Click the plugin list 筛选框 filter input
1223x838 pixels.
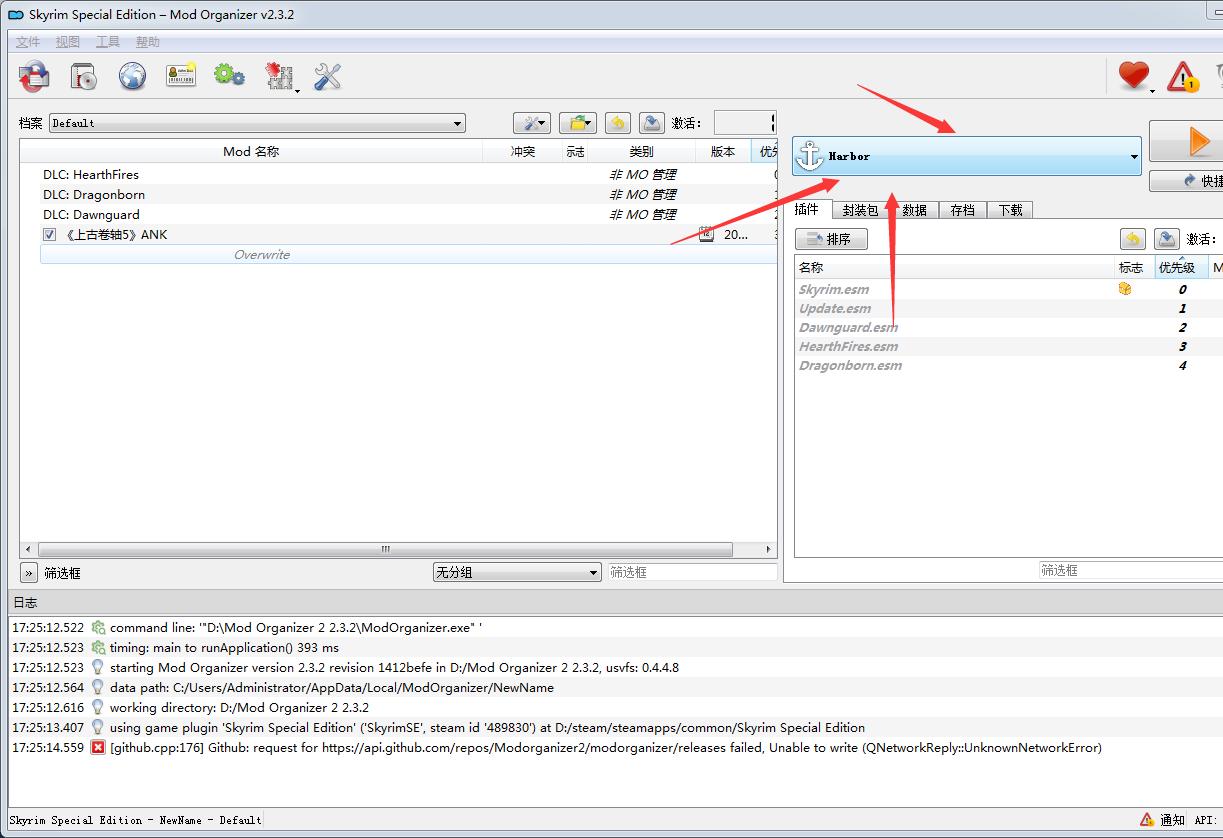pos(1130,570)
